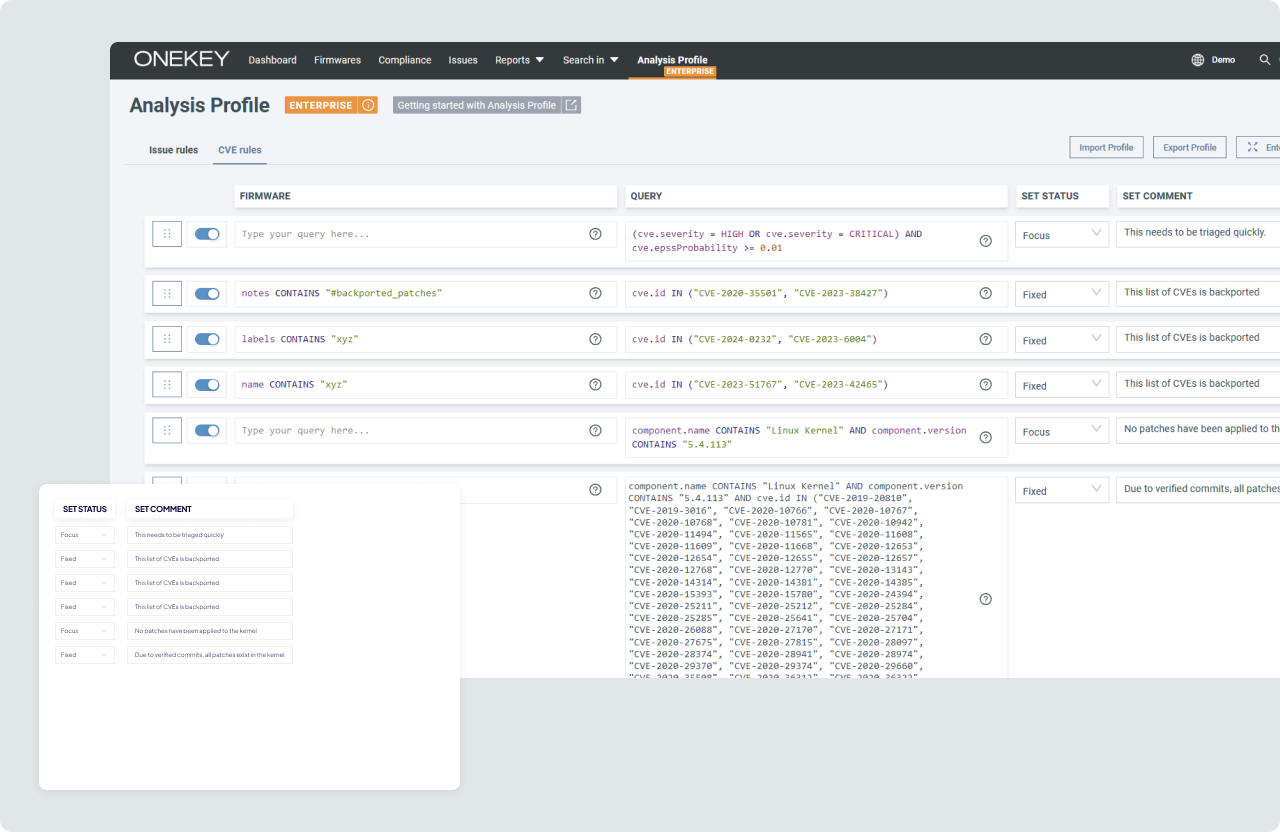1280x832 pixels.
Task: Click the firmware query field of cve.severity rule
Action: pyautogui.click(x=426, y=234)
